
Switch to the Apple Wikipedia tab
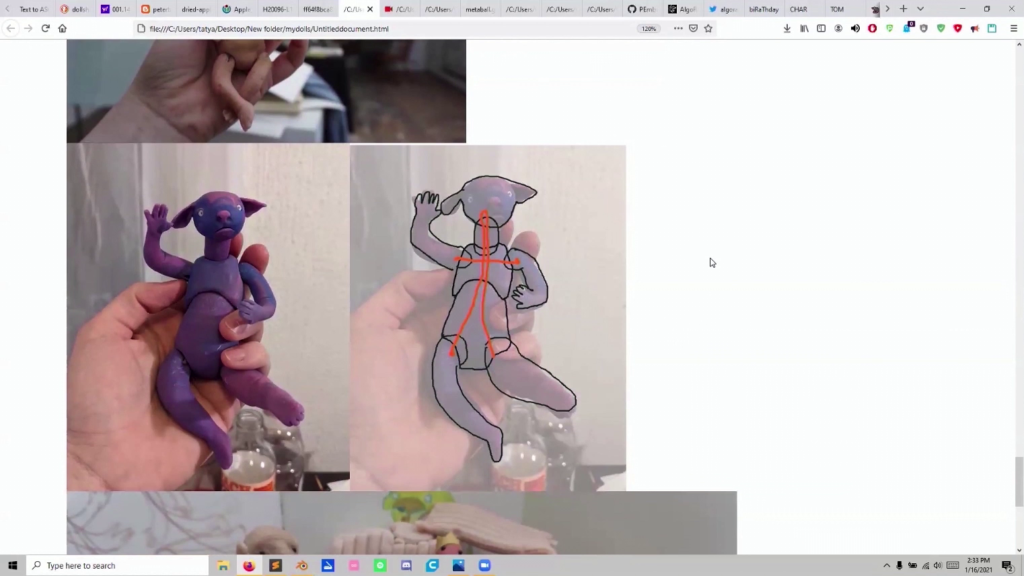click(236, 9)
